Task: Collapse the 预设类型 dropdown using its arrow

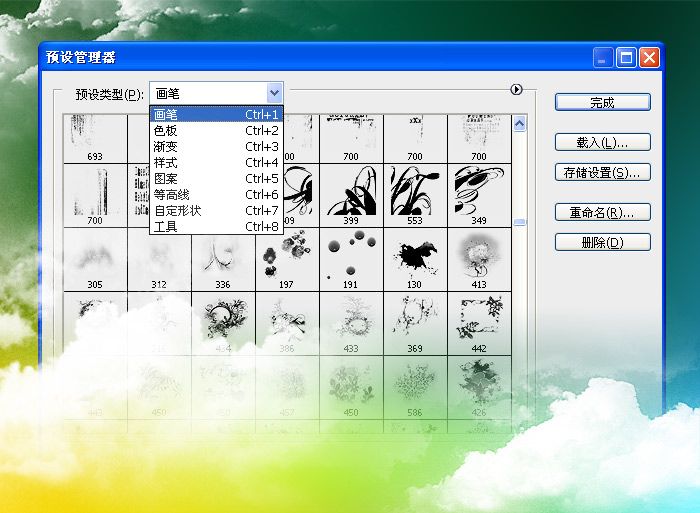Action: coord(275,93)
